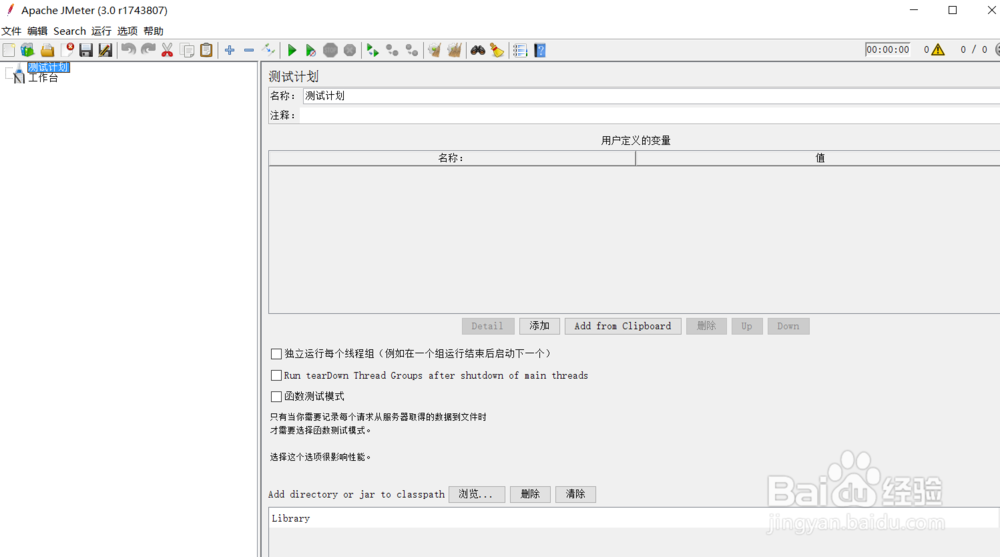Click the 注释 comment field
Image resolution: width=1000 pixels, height=557 pixels.
650,115
